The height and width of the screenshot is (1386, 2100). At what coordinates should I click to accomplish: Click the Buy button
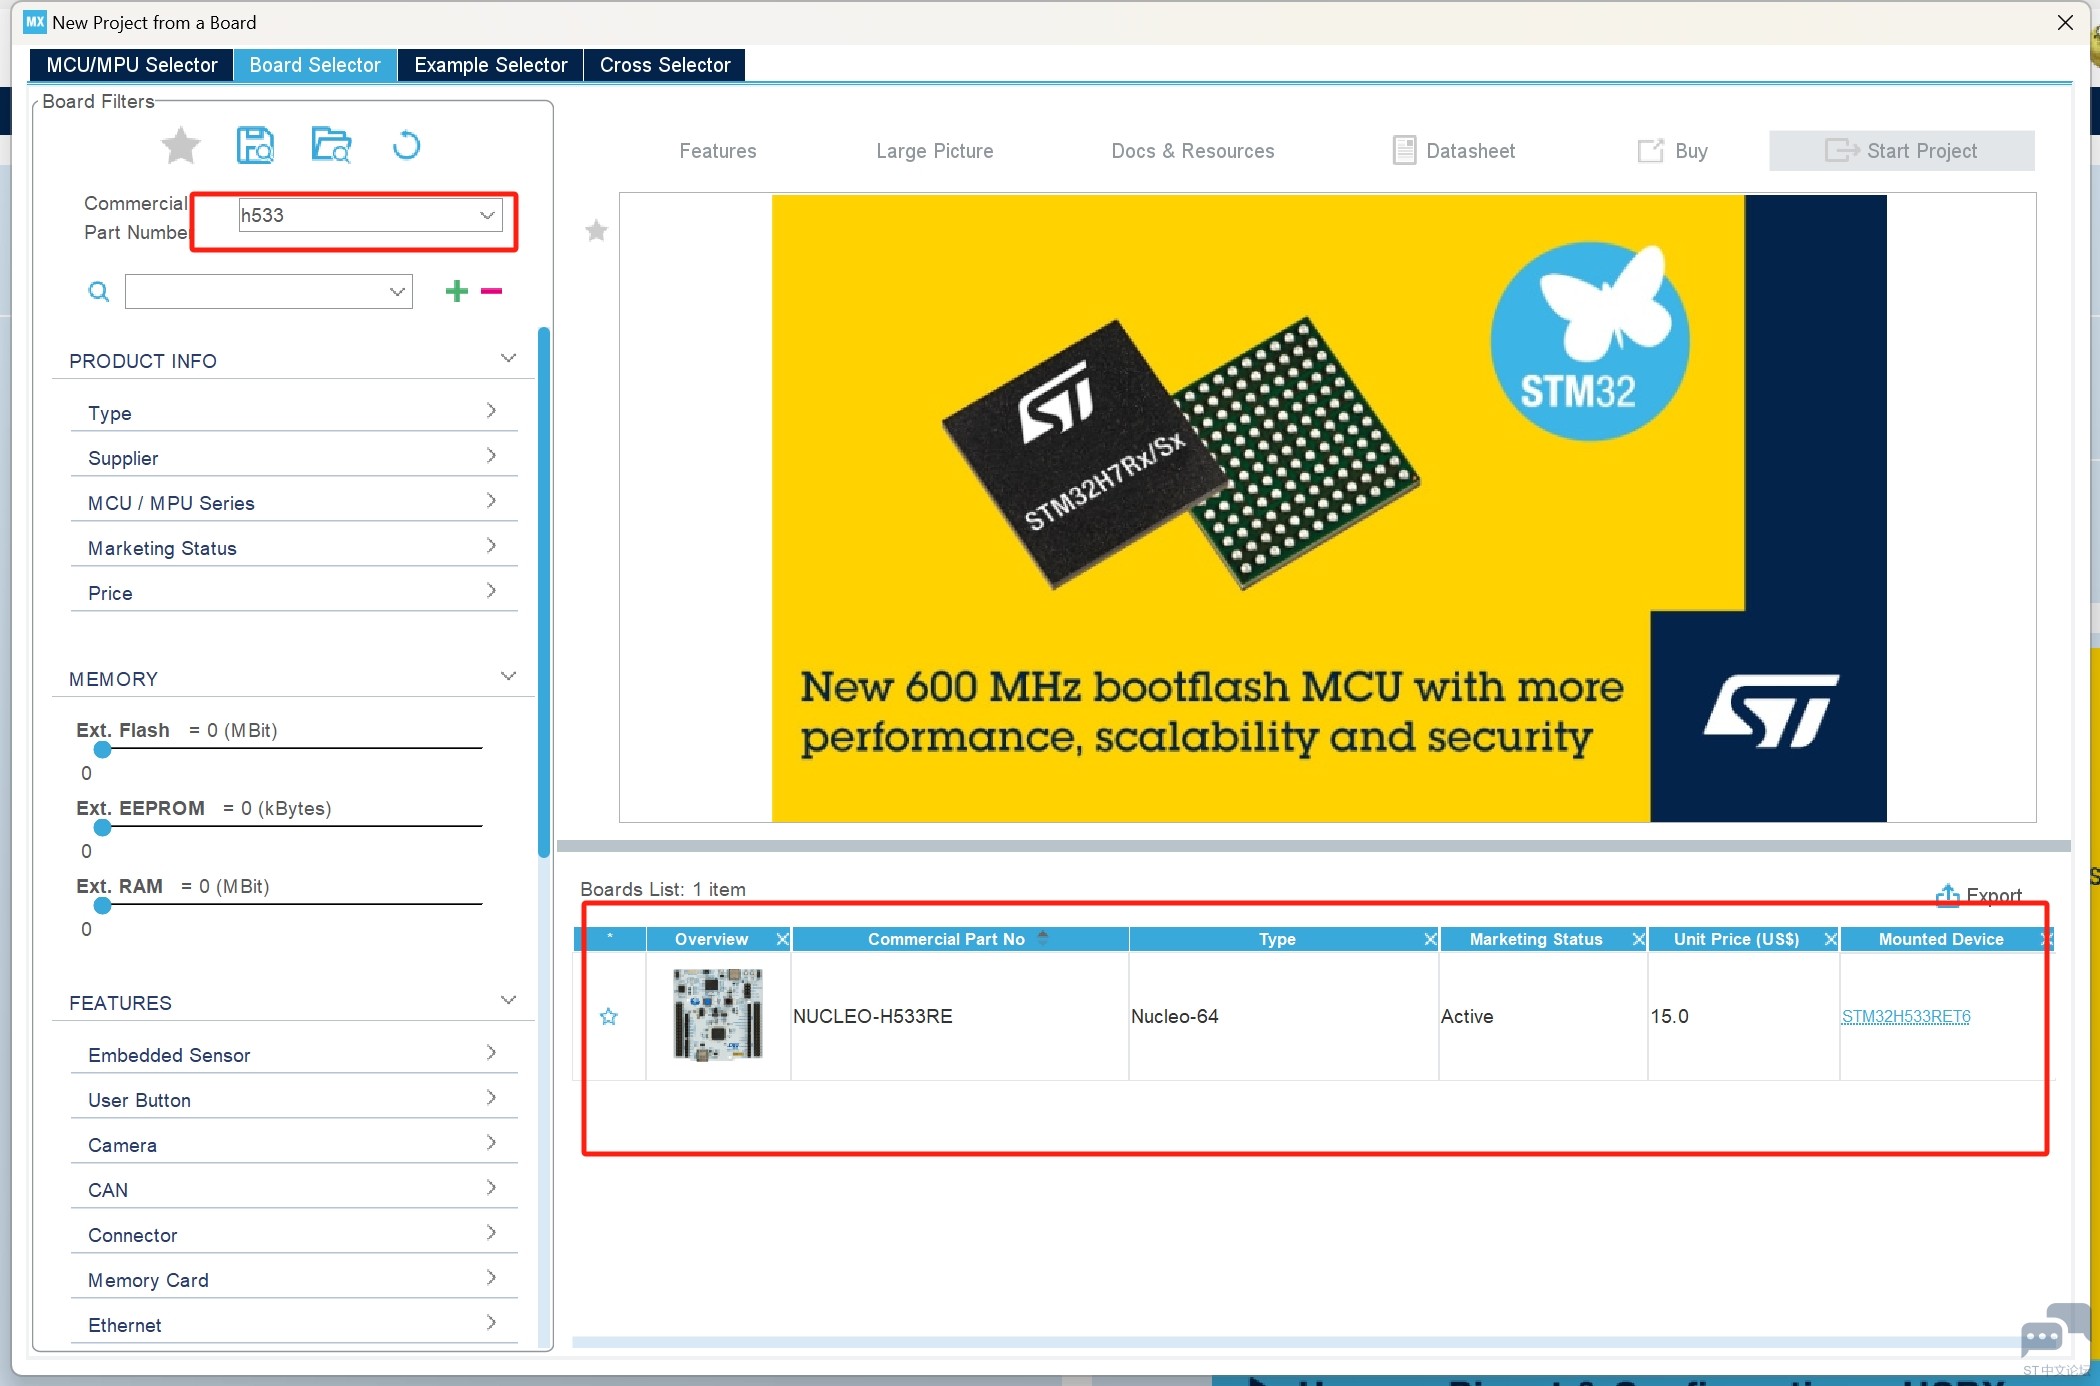point(1673,151)
